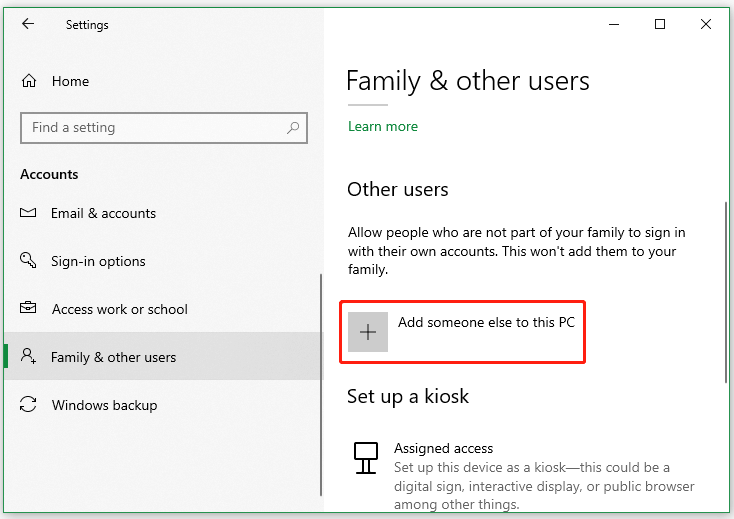Open Assigned access kiosk setup
This screenshot has height=519, width=734.
[x=524, y=475]
